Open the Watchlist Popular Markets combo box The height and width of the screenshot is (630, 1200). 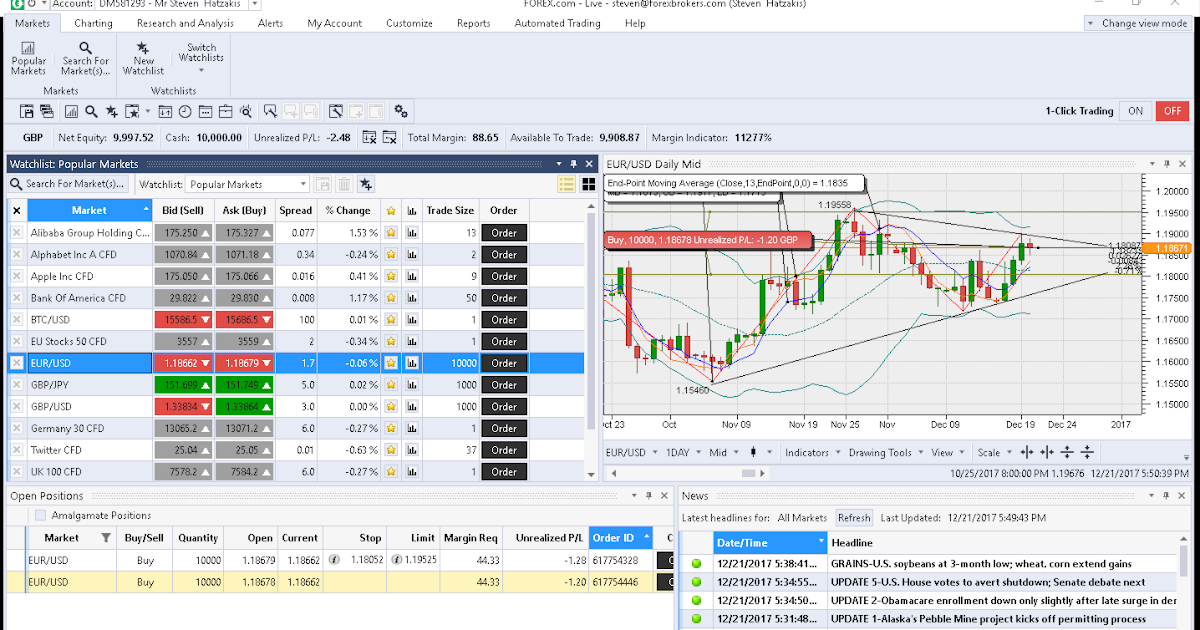tap(248, 184)
